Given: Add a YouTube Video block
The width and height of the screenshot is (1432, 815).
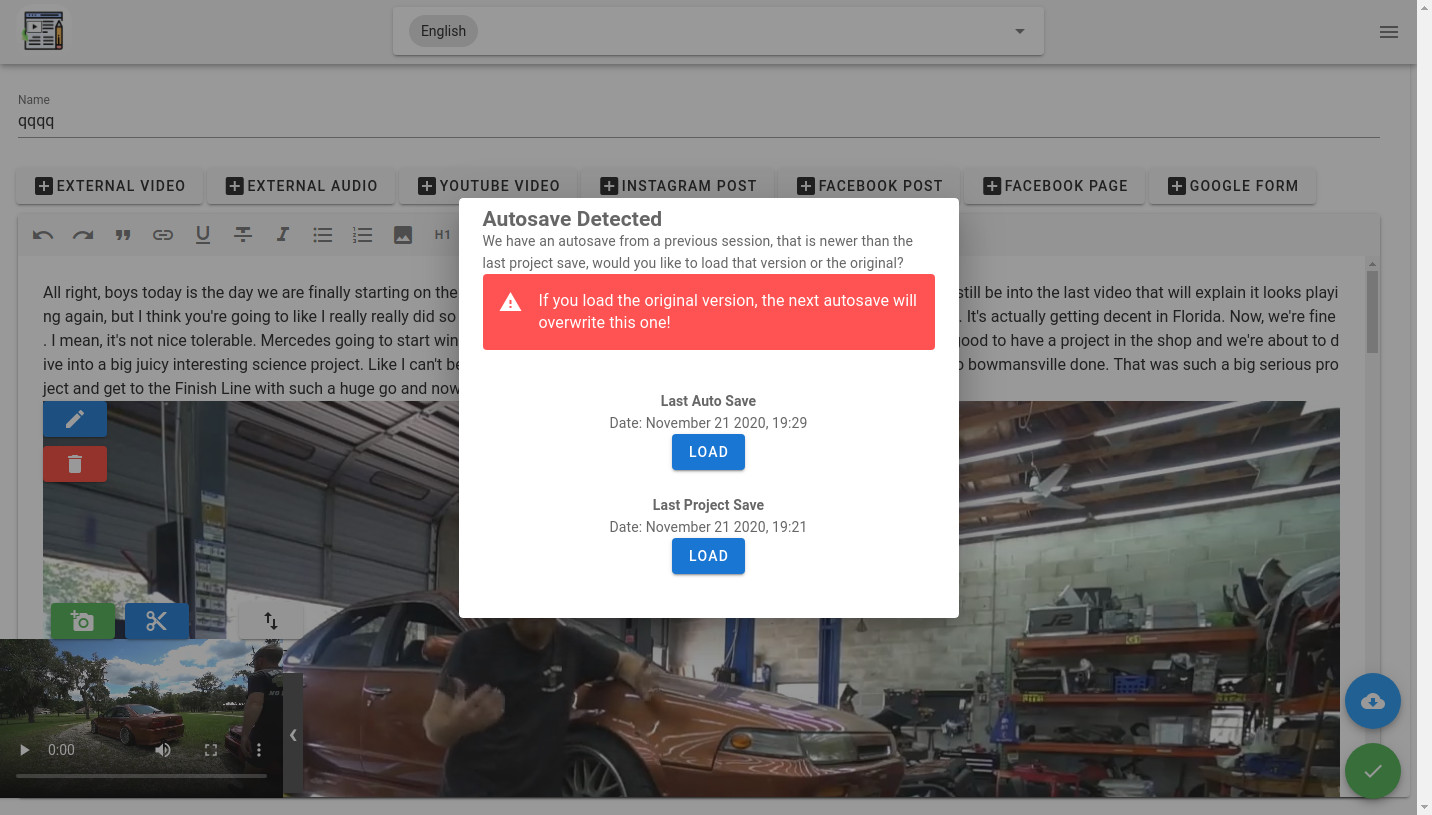Looking at the screenshot, I should (x=488, y=186).
